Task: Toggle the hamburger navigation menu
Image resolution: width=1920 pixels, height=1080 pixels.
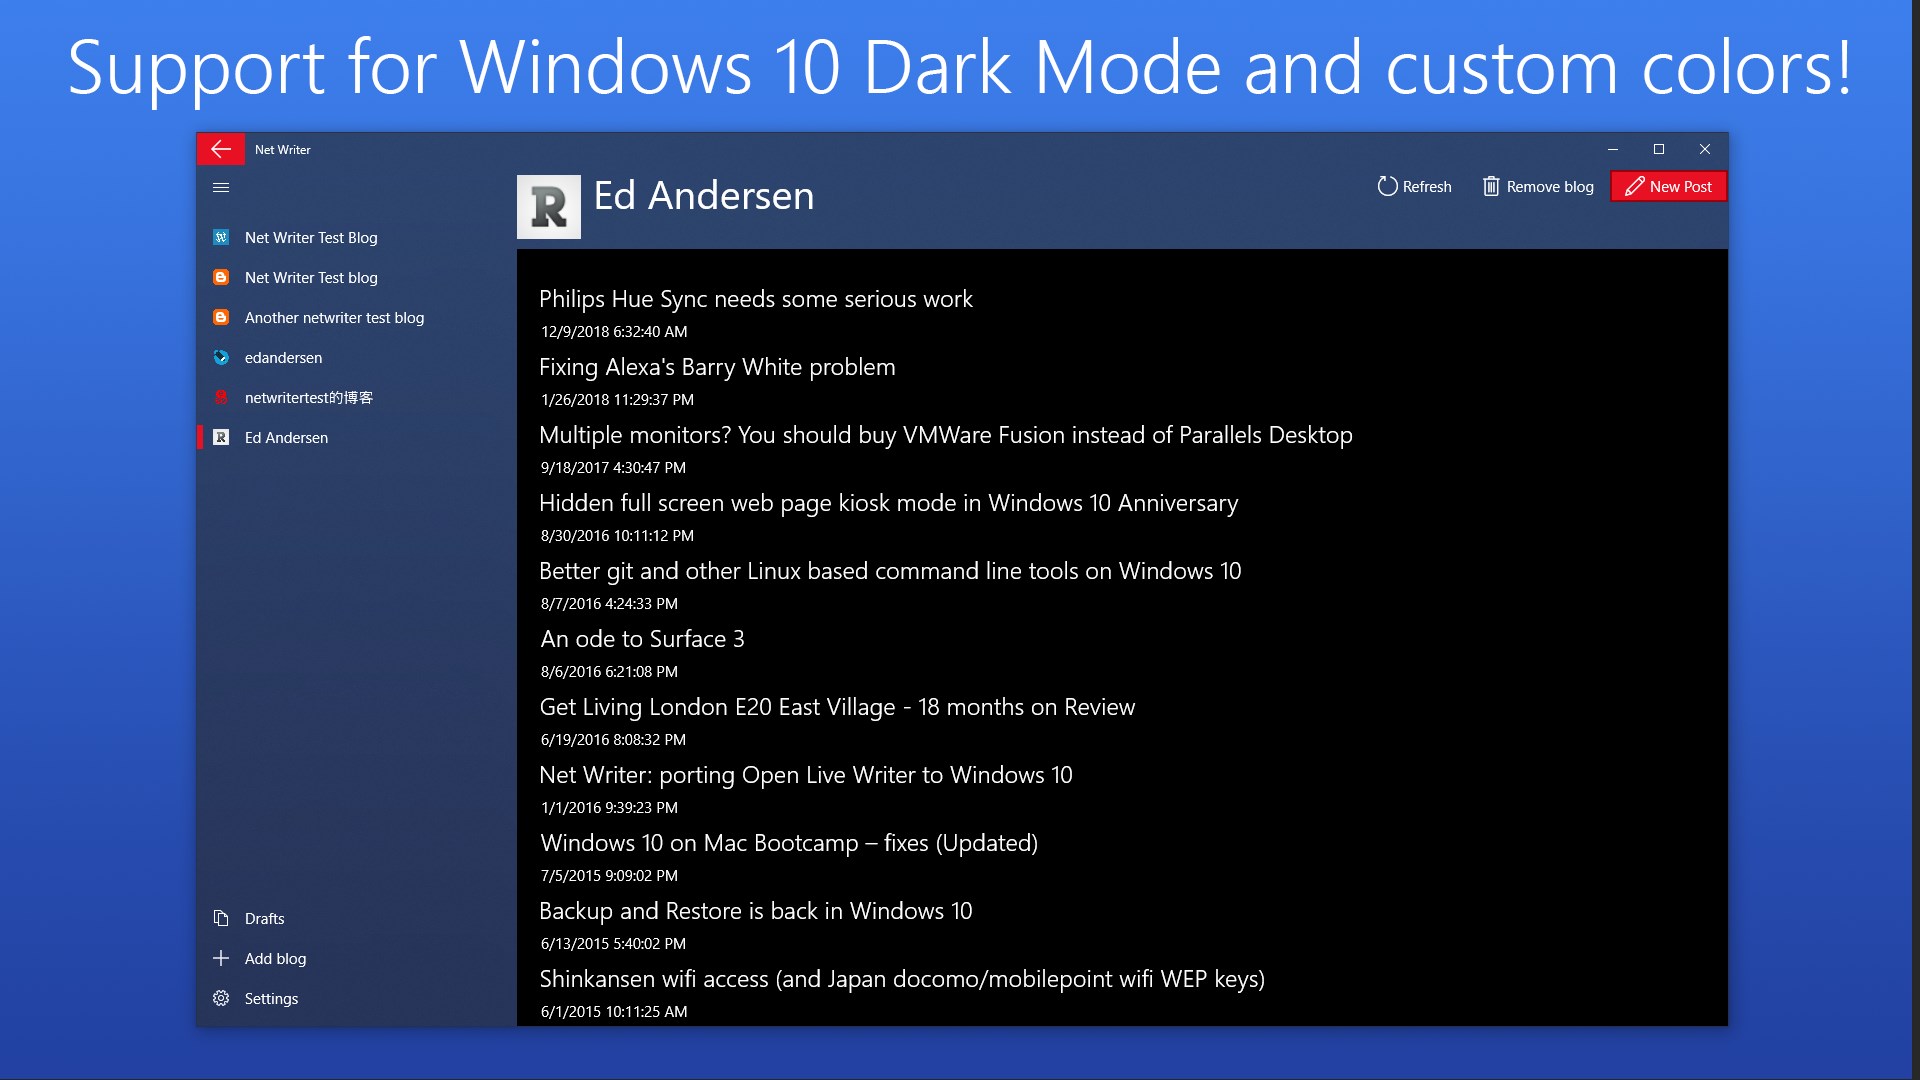Action: click(221, 187)
